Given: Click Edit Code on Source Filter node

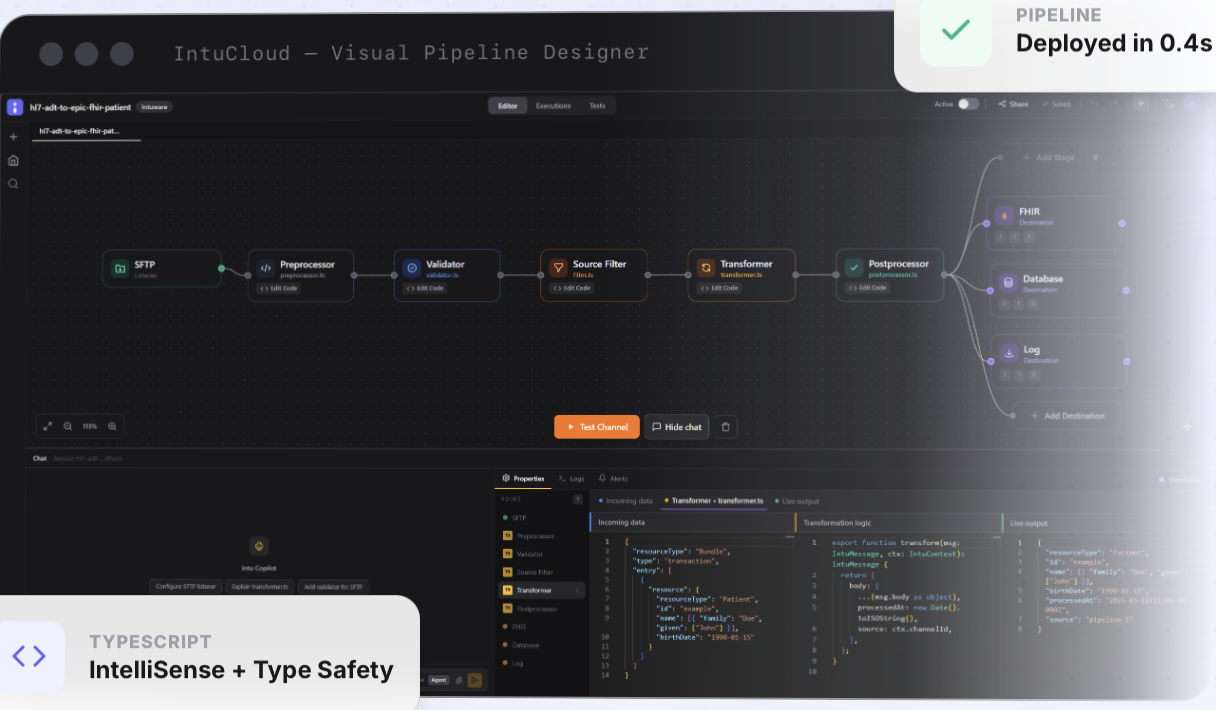Looking at the screenshot, I should point(570,288).
